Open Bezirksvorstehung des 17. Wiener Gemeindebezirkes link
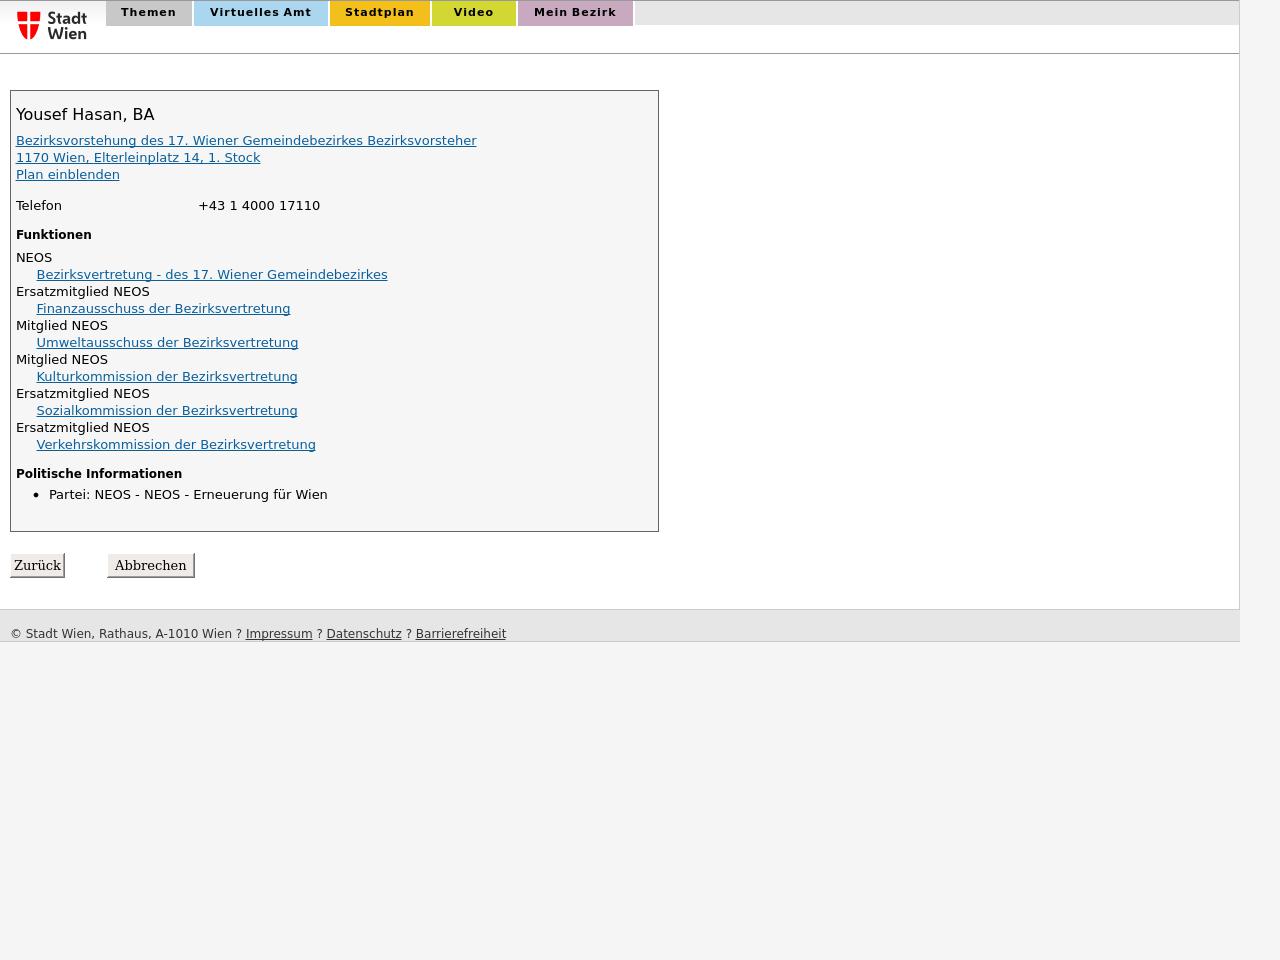 tap(246, 141)
